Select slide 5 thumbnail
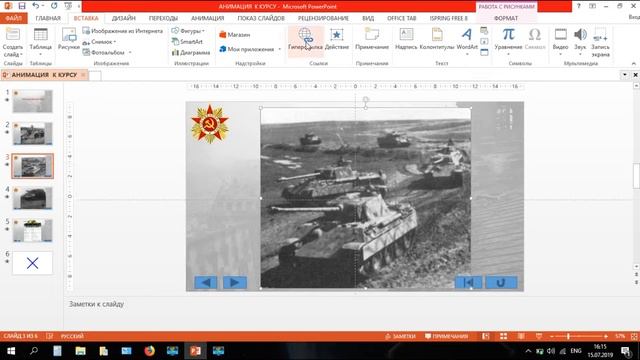Image resolution: width=640 pixels, height=360 pixels. pyautogui.click(x=32, y=230)
